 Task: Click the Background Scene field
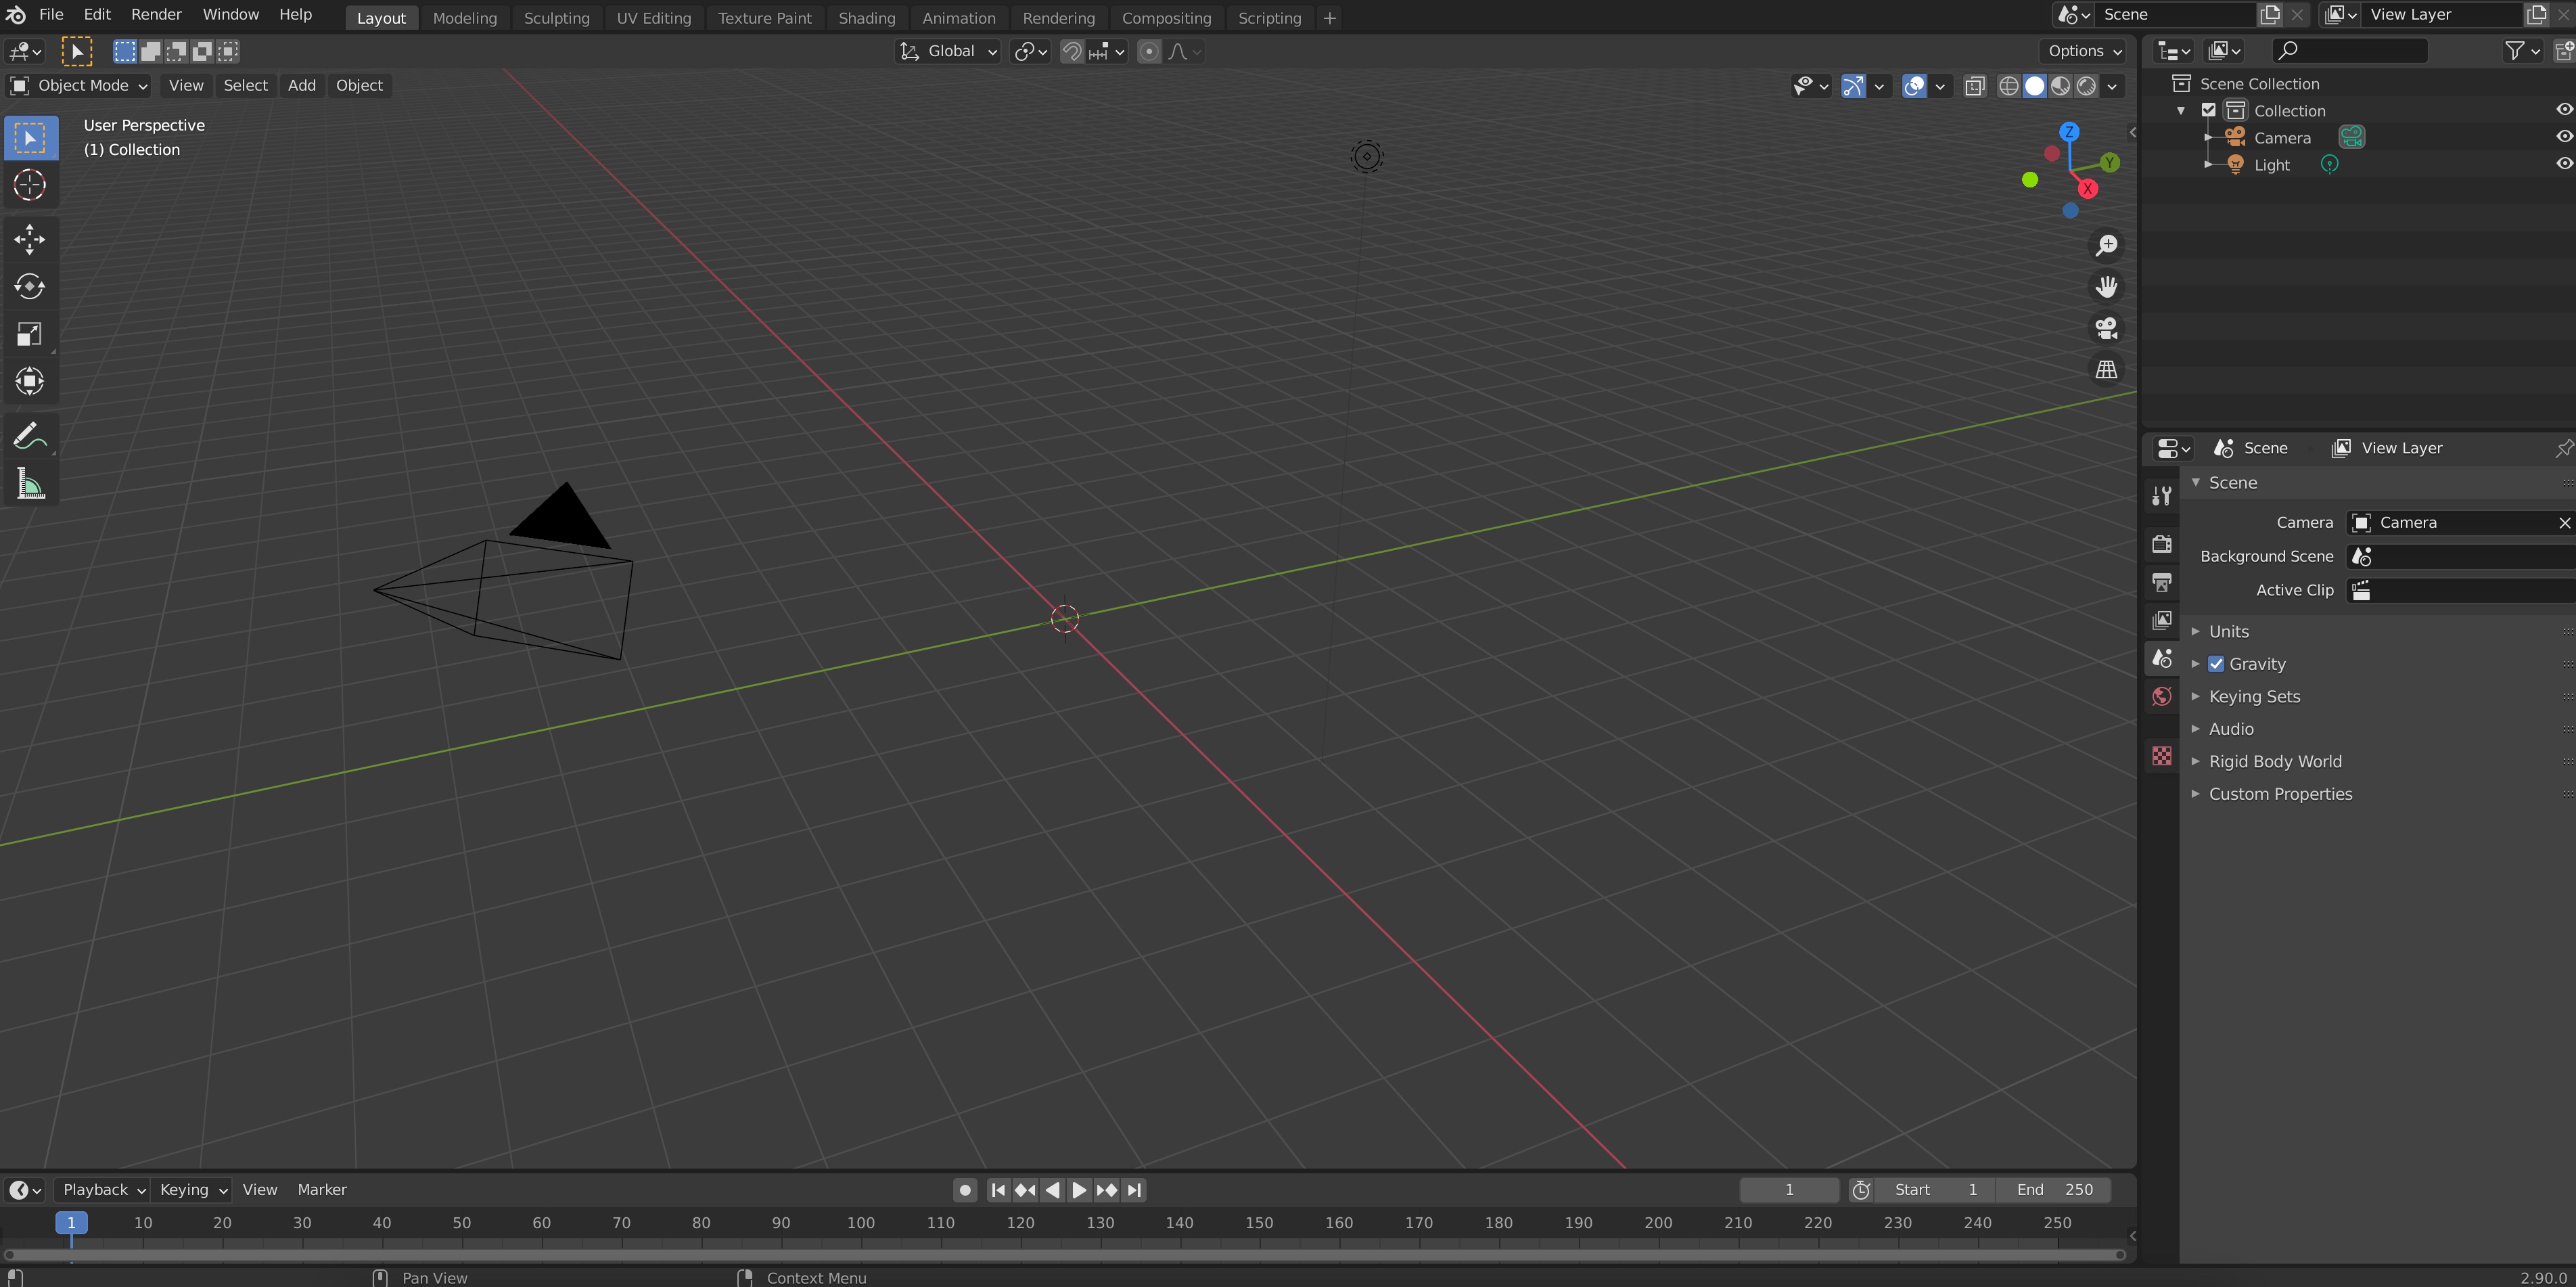[x=2462, y=557]
